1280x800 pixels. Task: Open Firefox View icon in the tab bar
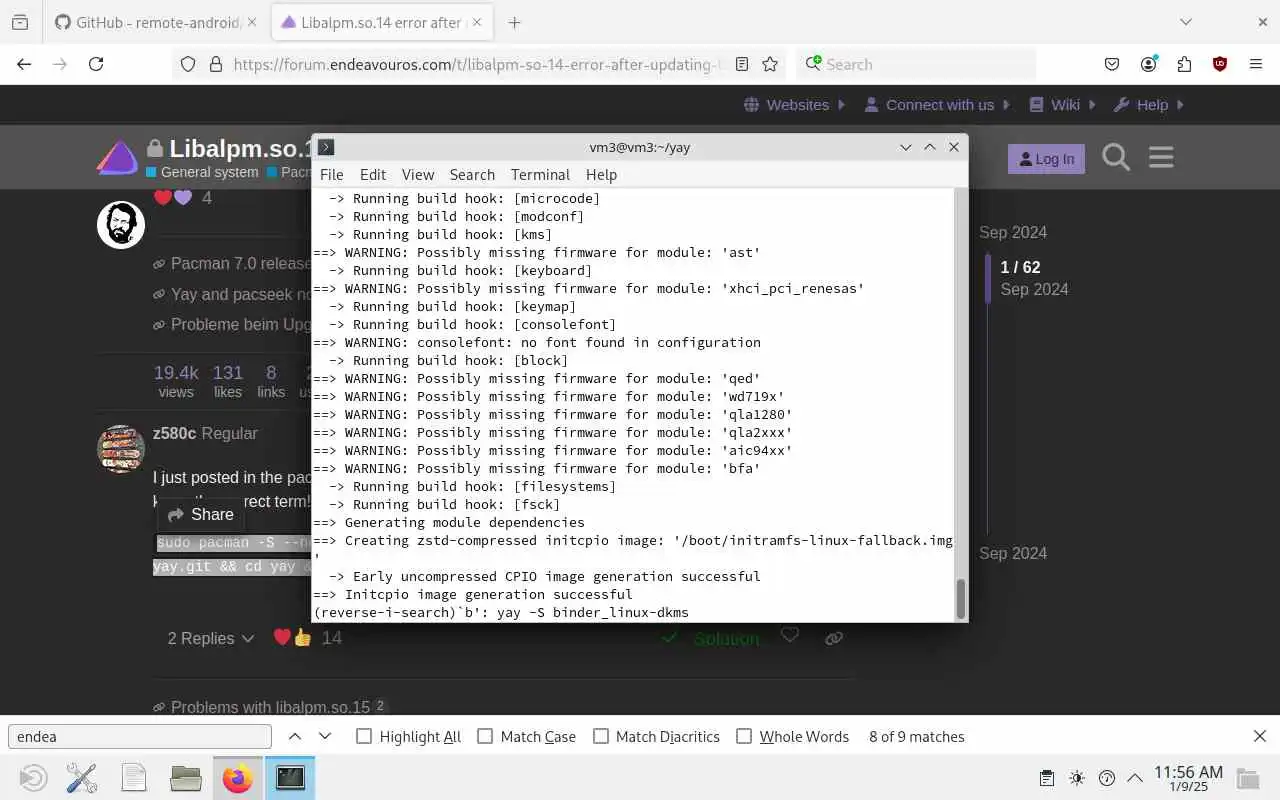(20, 22)
